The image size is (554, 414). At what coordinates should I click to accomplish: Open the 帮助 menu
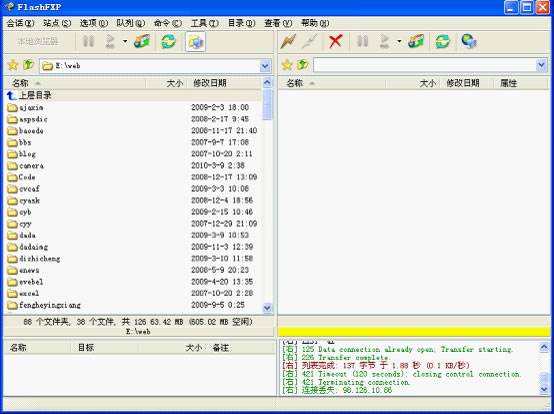pyautogui.click(x=315, y=23)
